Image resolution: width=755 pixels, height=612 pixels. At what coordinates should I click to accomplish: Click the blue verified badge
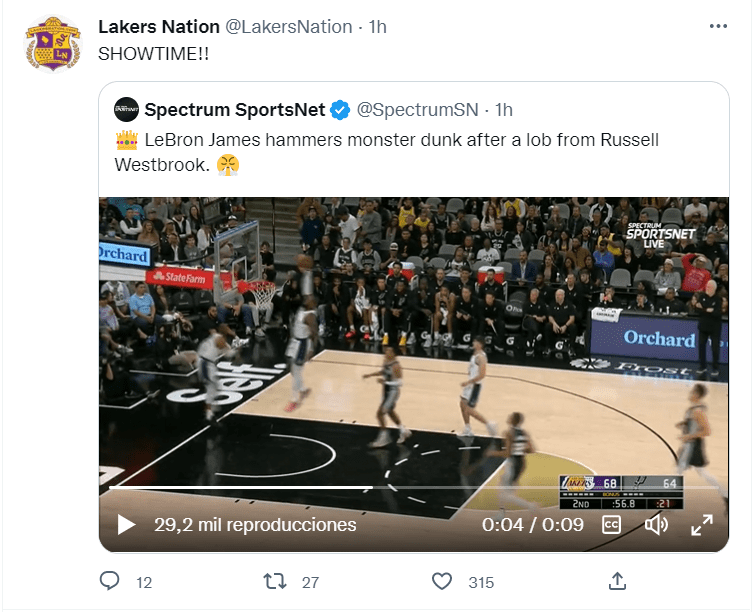click(x=341, y=109)
